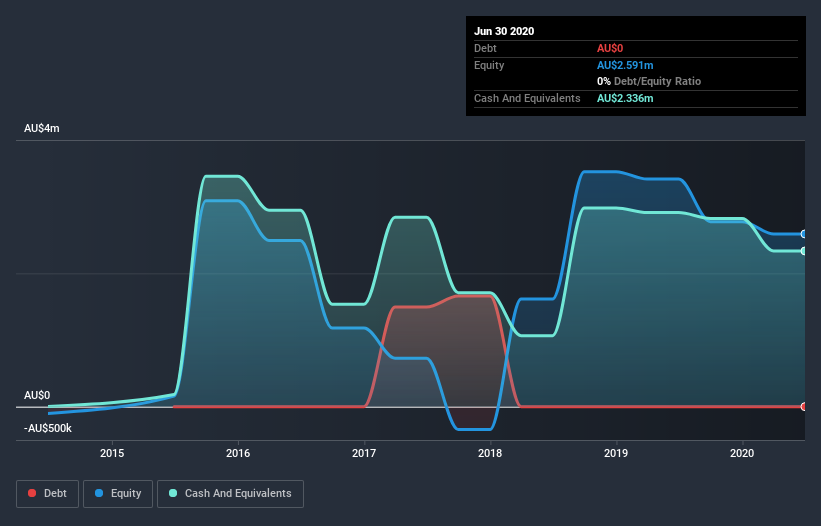This screenshot has height=526, width=821.
Task: Click the 2015 x-axis label
Action: (112, 453)
